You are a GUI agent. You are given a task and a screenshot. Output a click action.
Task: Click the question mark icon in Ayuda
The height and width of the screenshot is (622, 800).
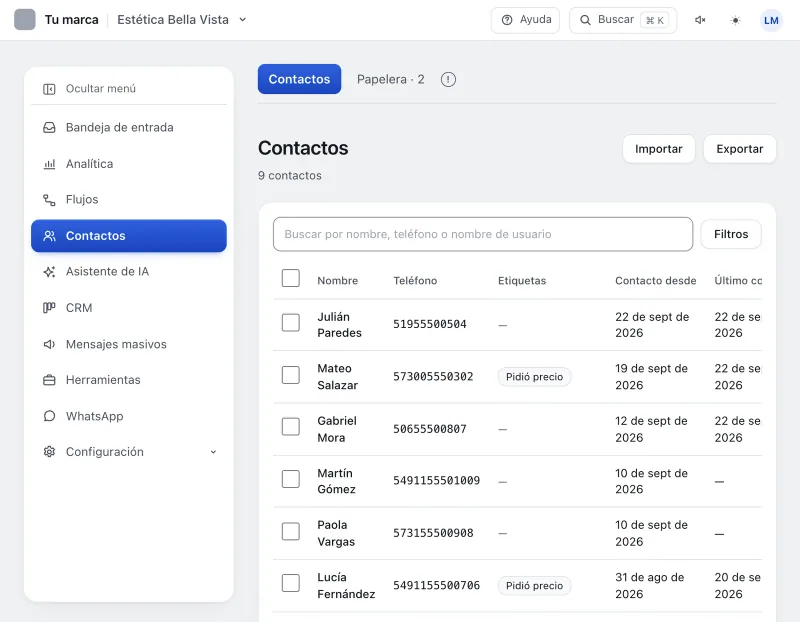(507, 20)
